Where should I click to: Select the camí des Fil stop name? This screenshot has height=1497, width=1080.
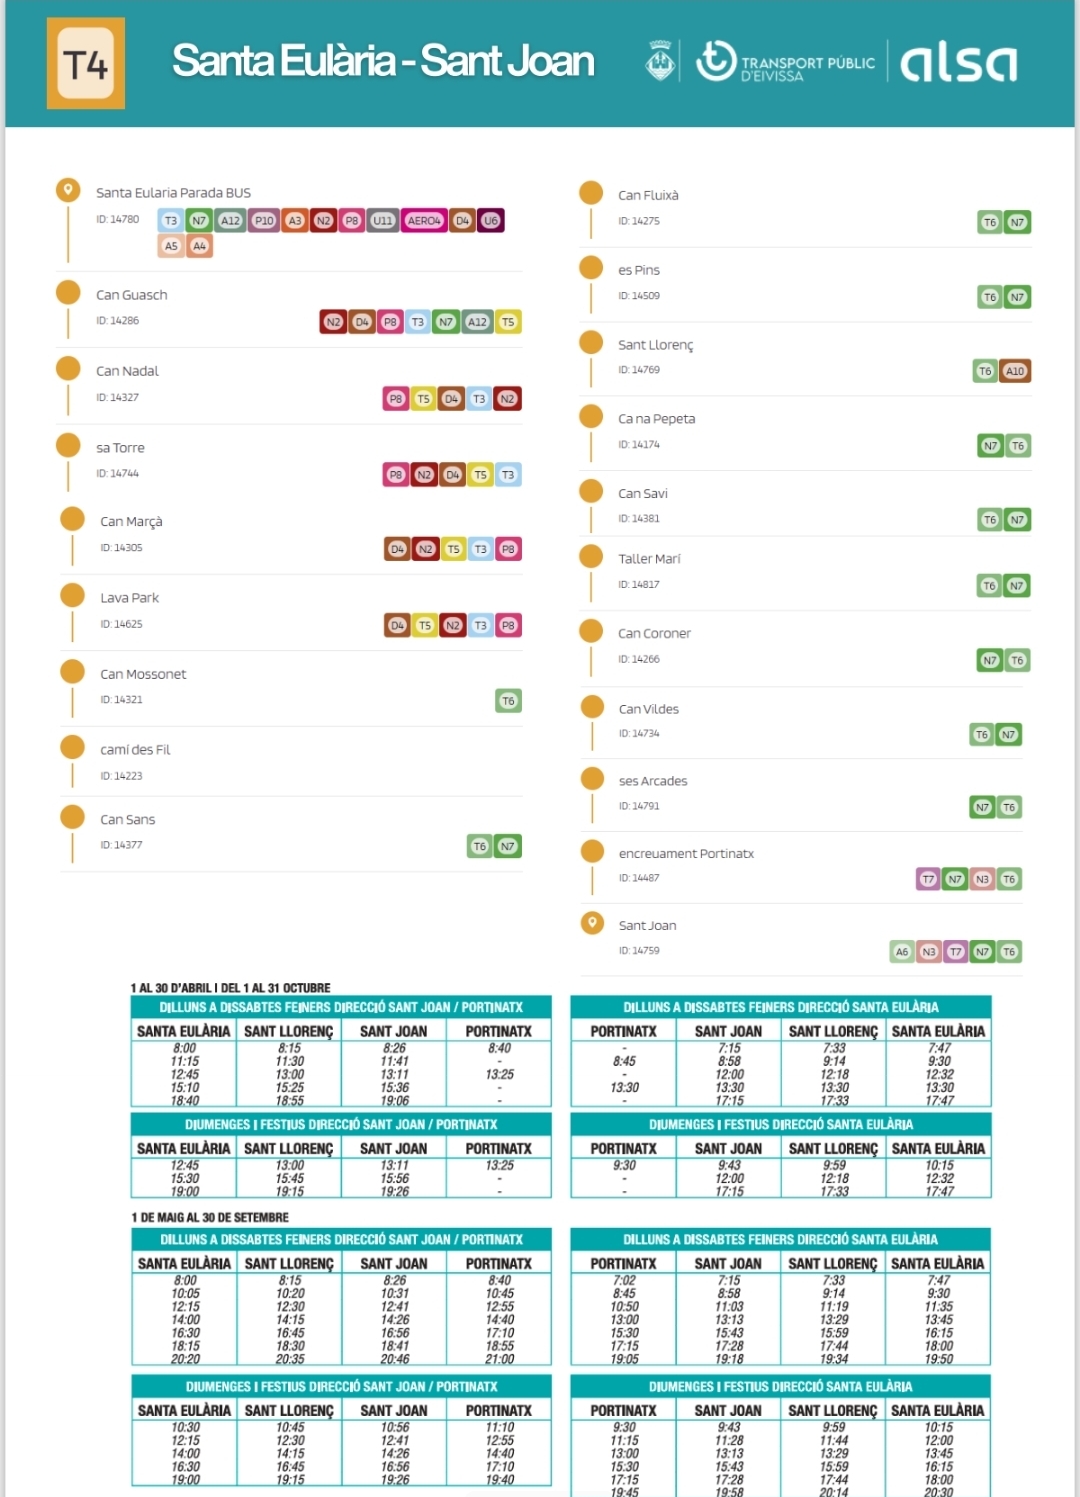pos(135,749)
